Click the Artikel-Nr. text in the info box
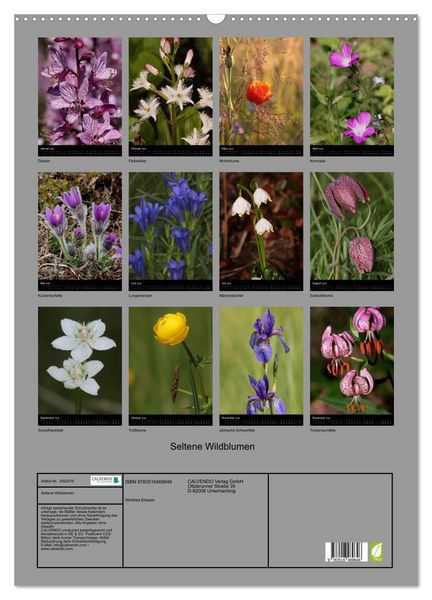This screenshot has width=432, height=600. point(58,481)
